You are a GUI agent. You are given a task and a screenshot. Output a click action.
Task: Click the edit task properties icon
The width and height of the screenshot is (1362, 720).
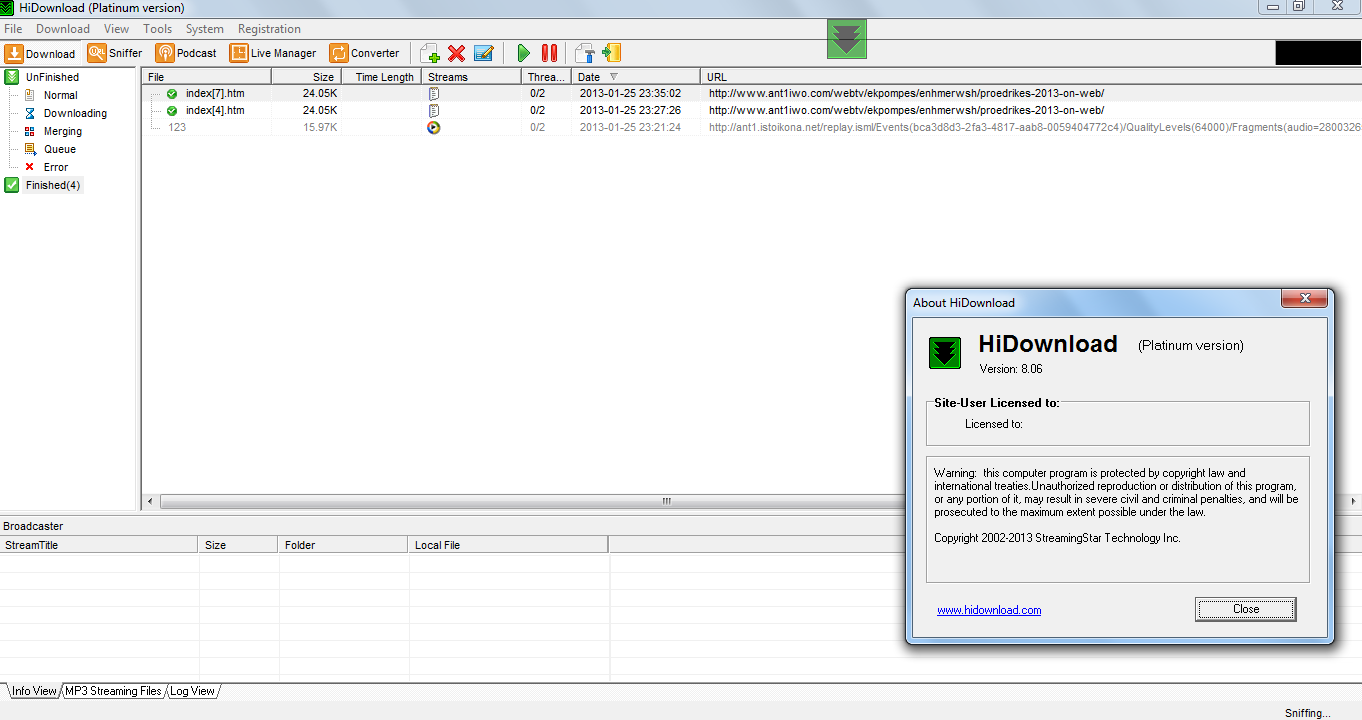pyautogui.click(x=484, y=53)
